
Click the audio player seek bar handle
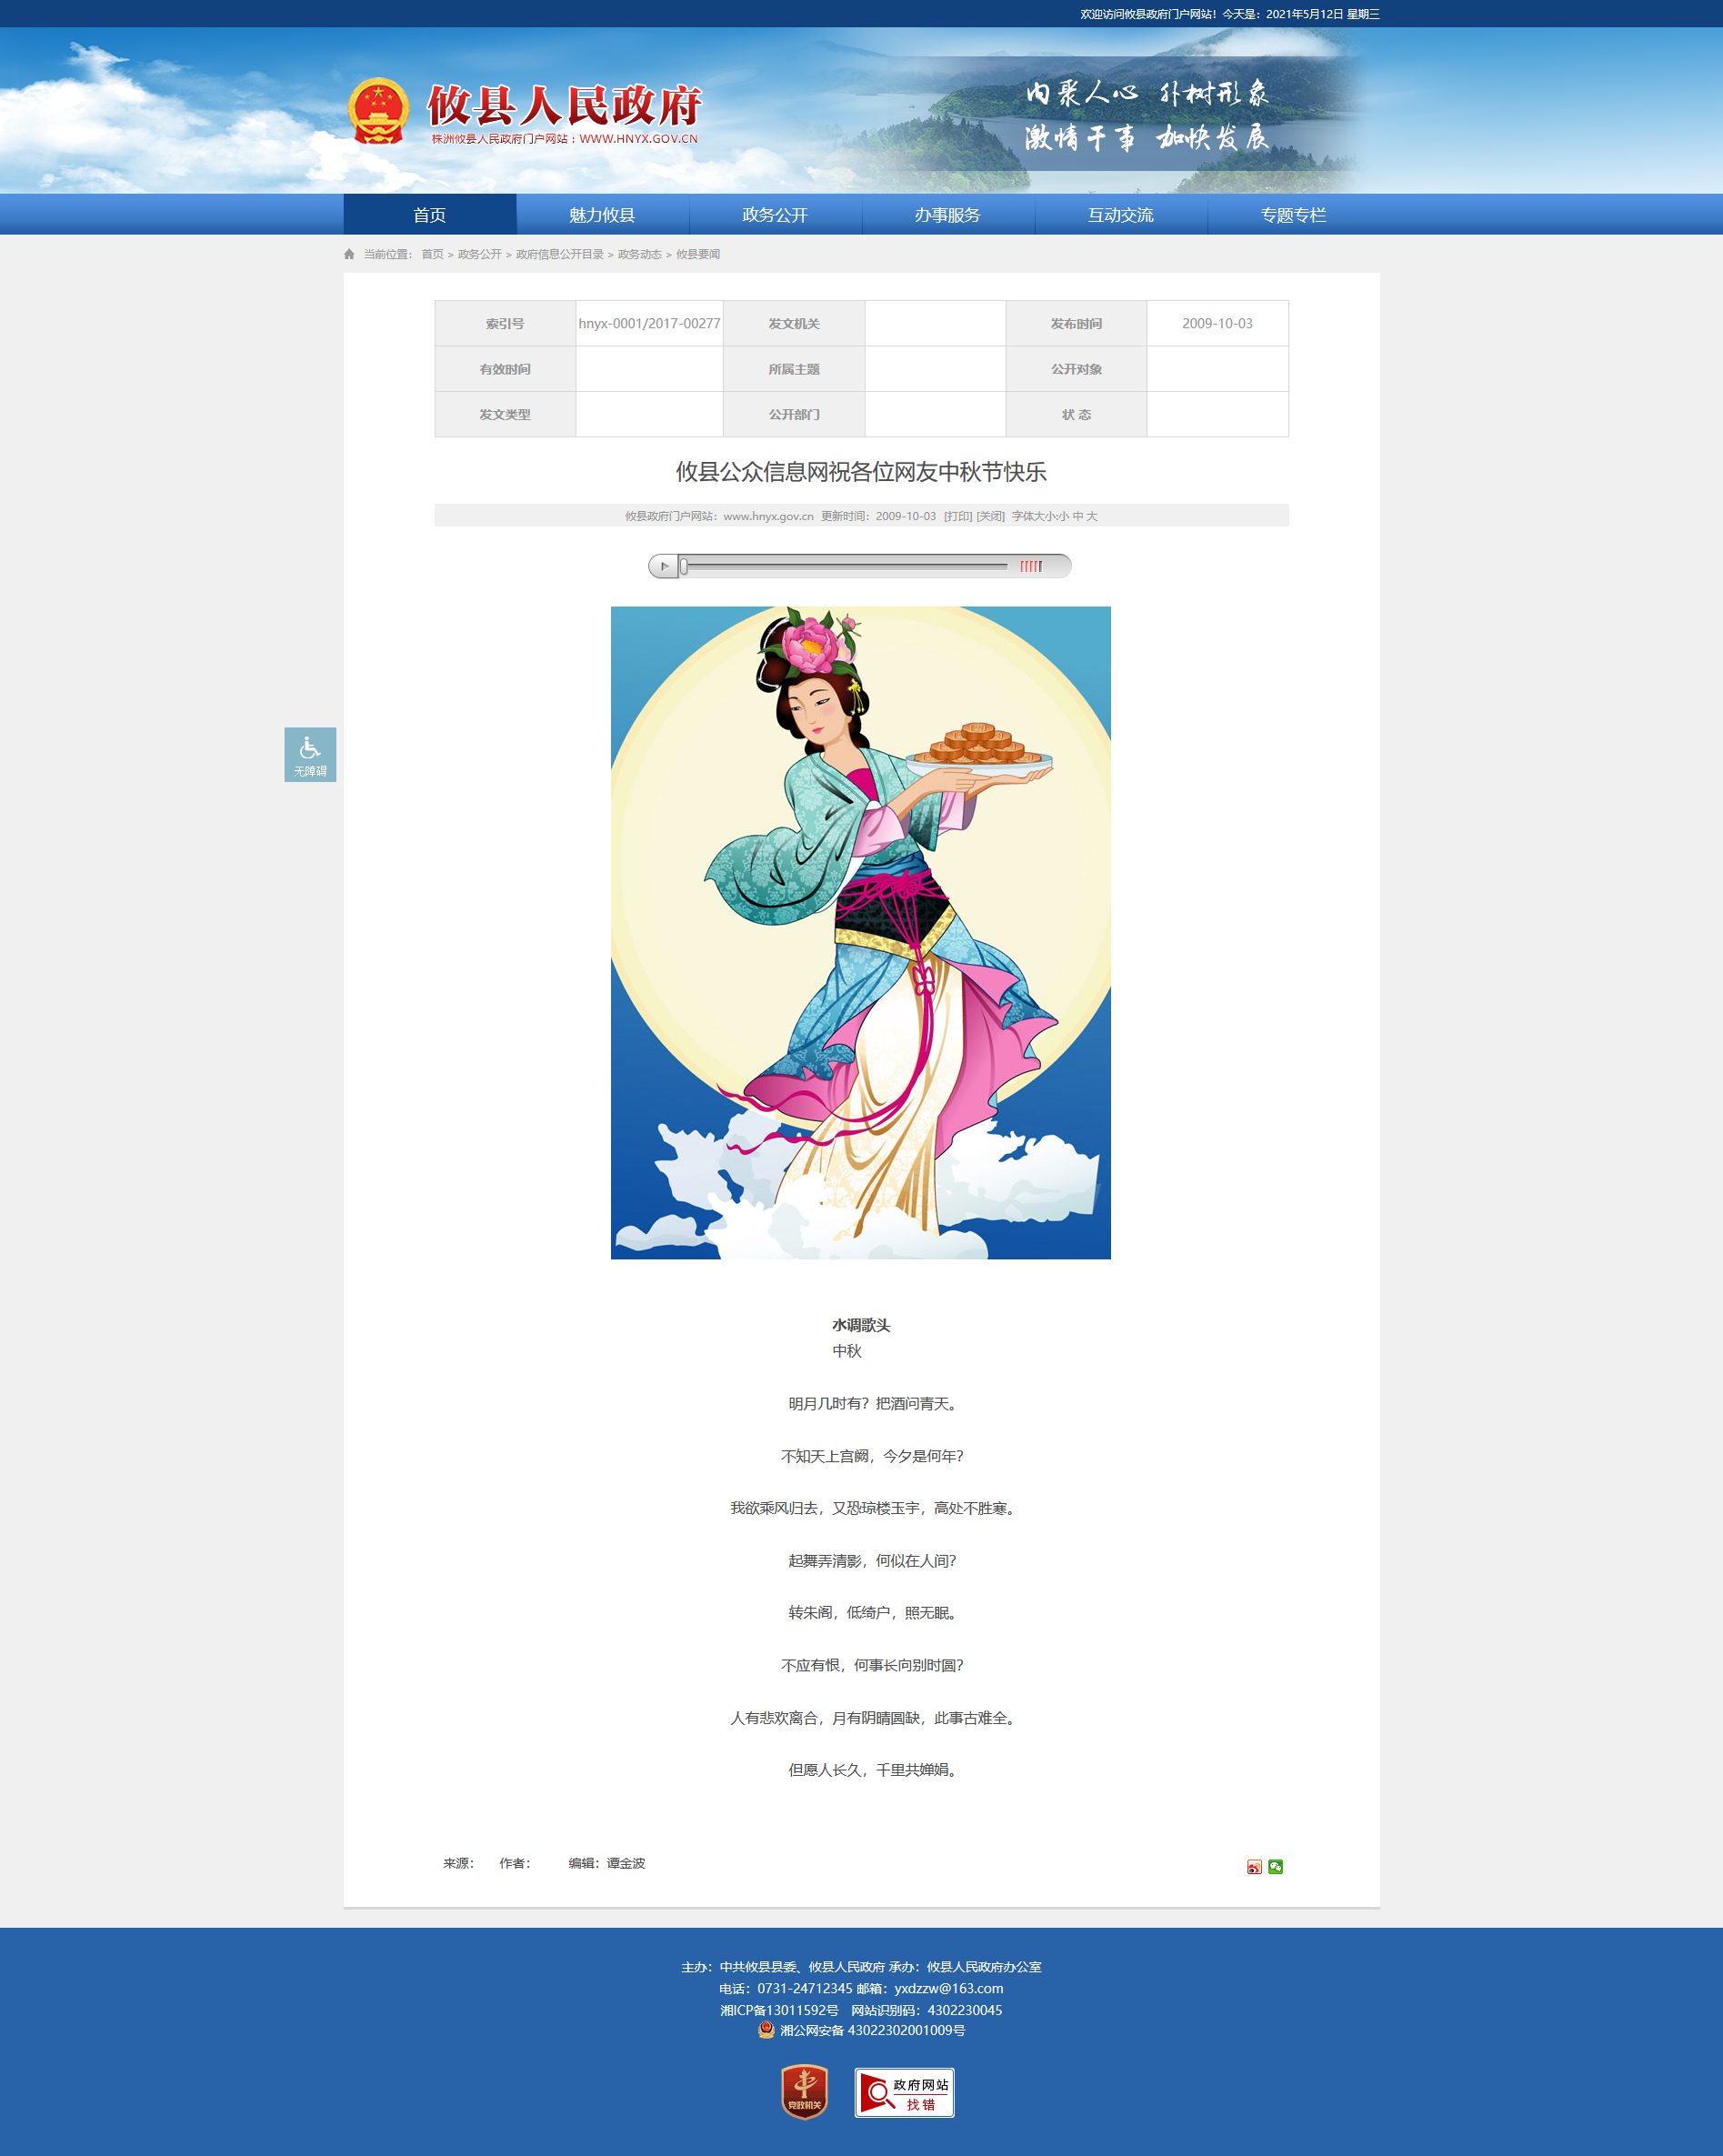(684, 567)
